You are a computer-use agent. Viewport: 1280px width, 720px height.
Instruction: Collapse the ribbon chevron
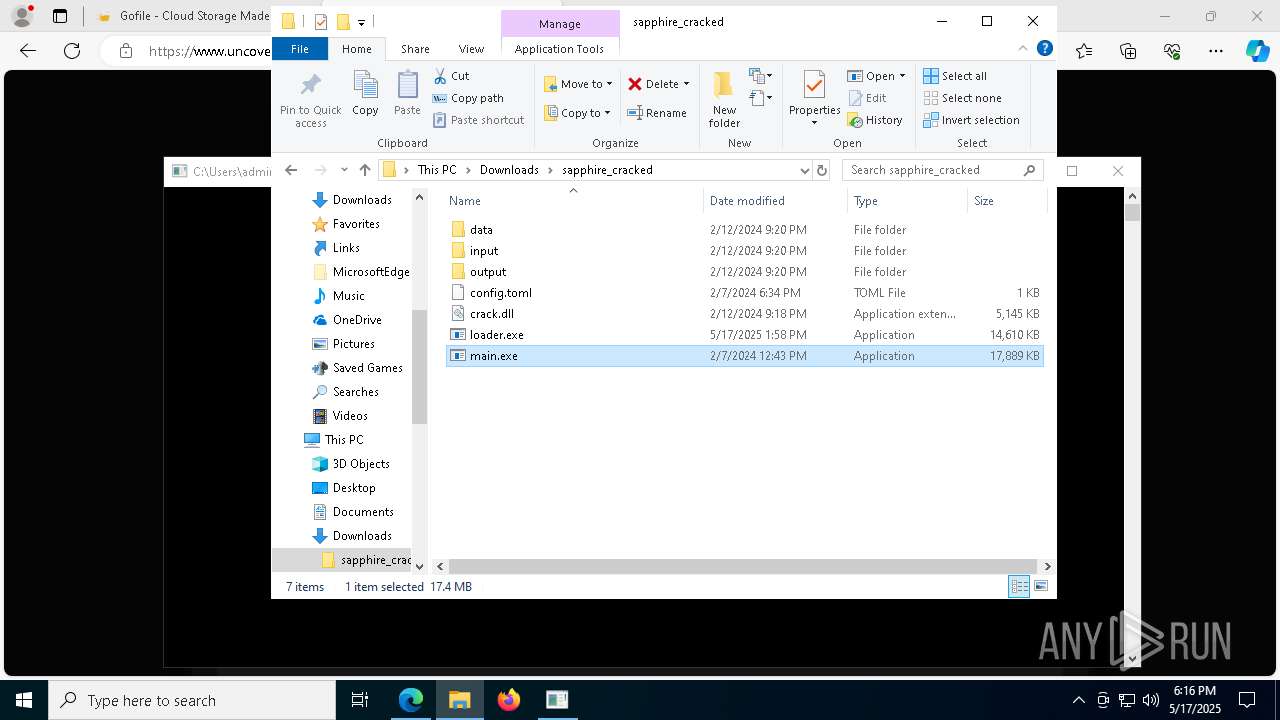[x=1023, y=48]
